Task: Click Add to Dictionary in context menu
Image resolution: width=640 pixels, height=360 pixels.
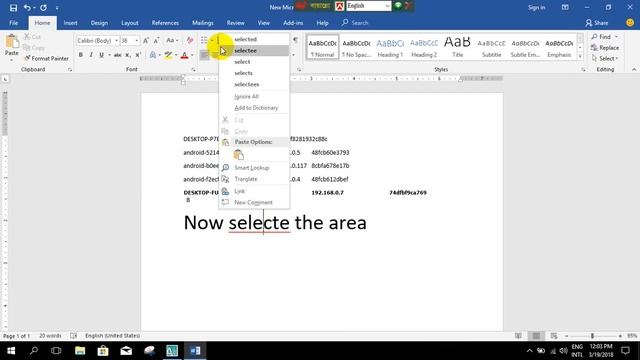Action: 254,108
